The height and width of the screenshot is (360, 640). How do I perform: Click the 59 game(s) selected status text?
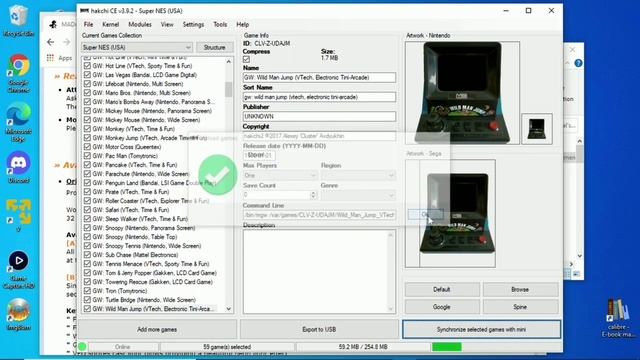pos(227,347)
